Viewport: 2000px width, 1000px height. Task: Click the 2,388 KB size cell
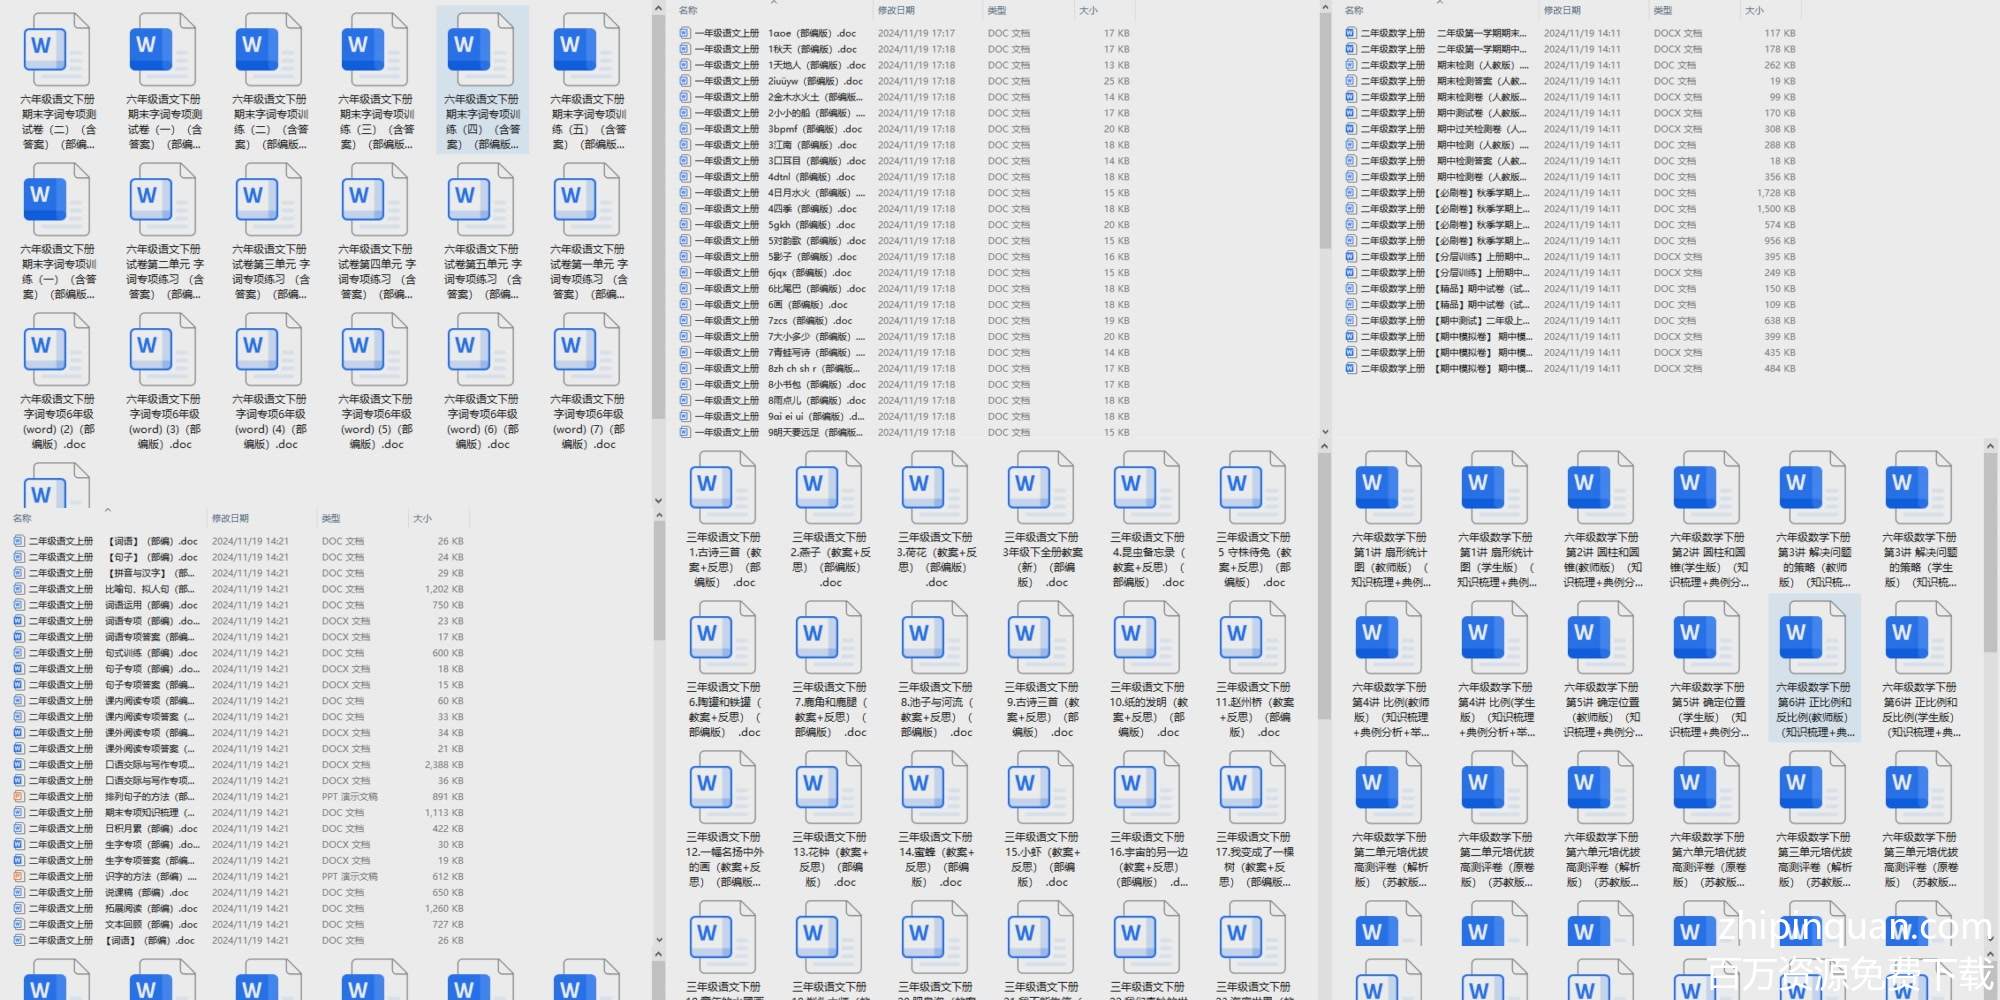pos(444,765)
